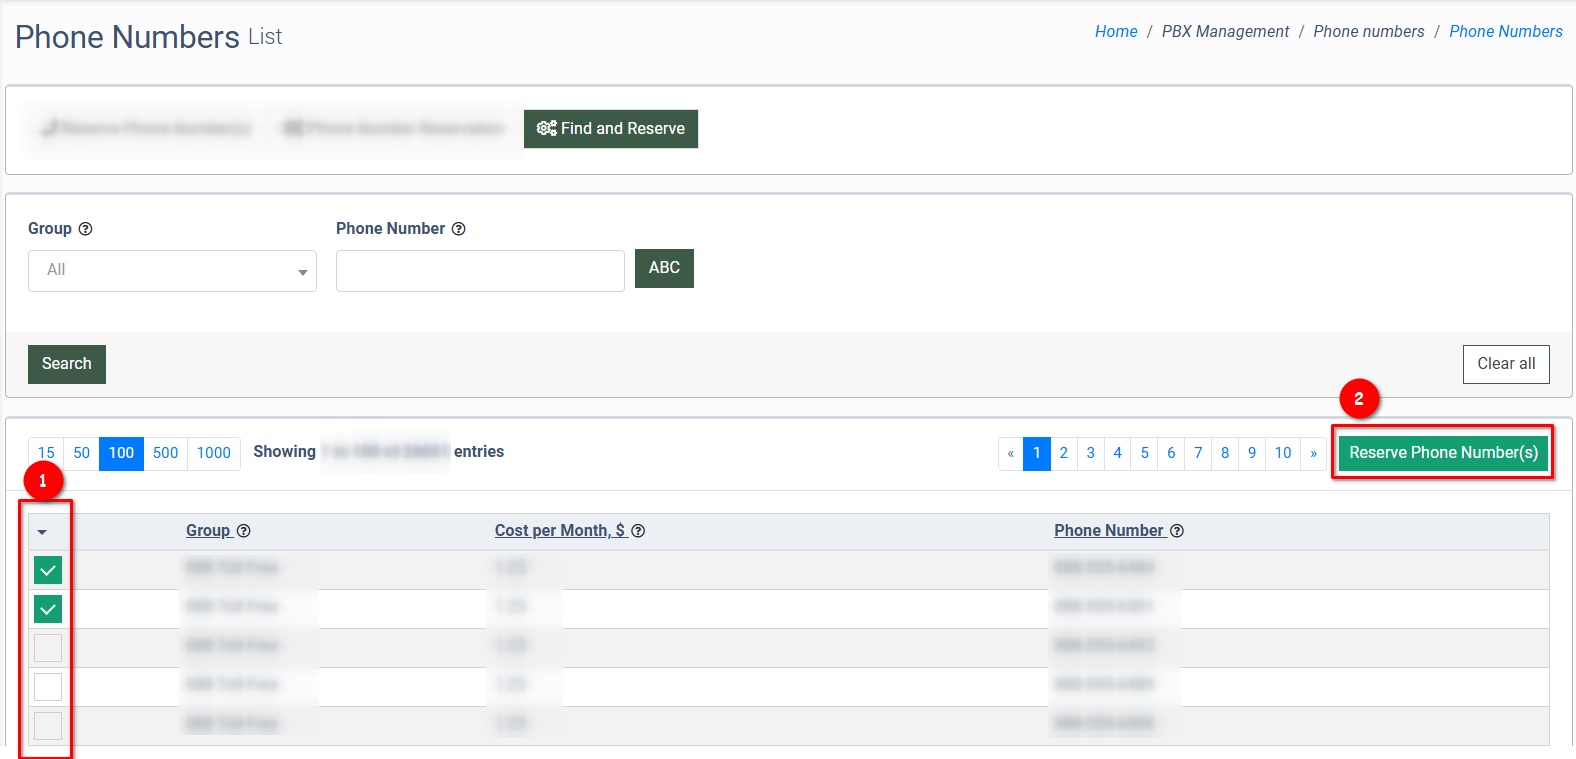Click help icon in Phone Number column header

[1177, 531]
